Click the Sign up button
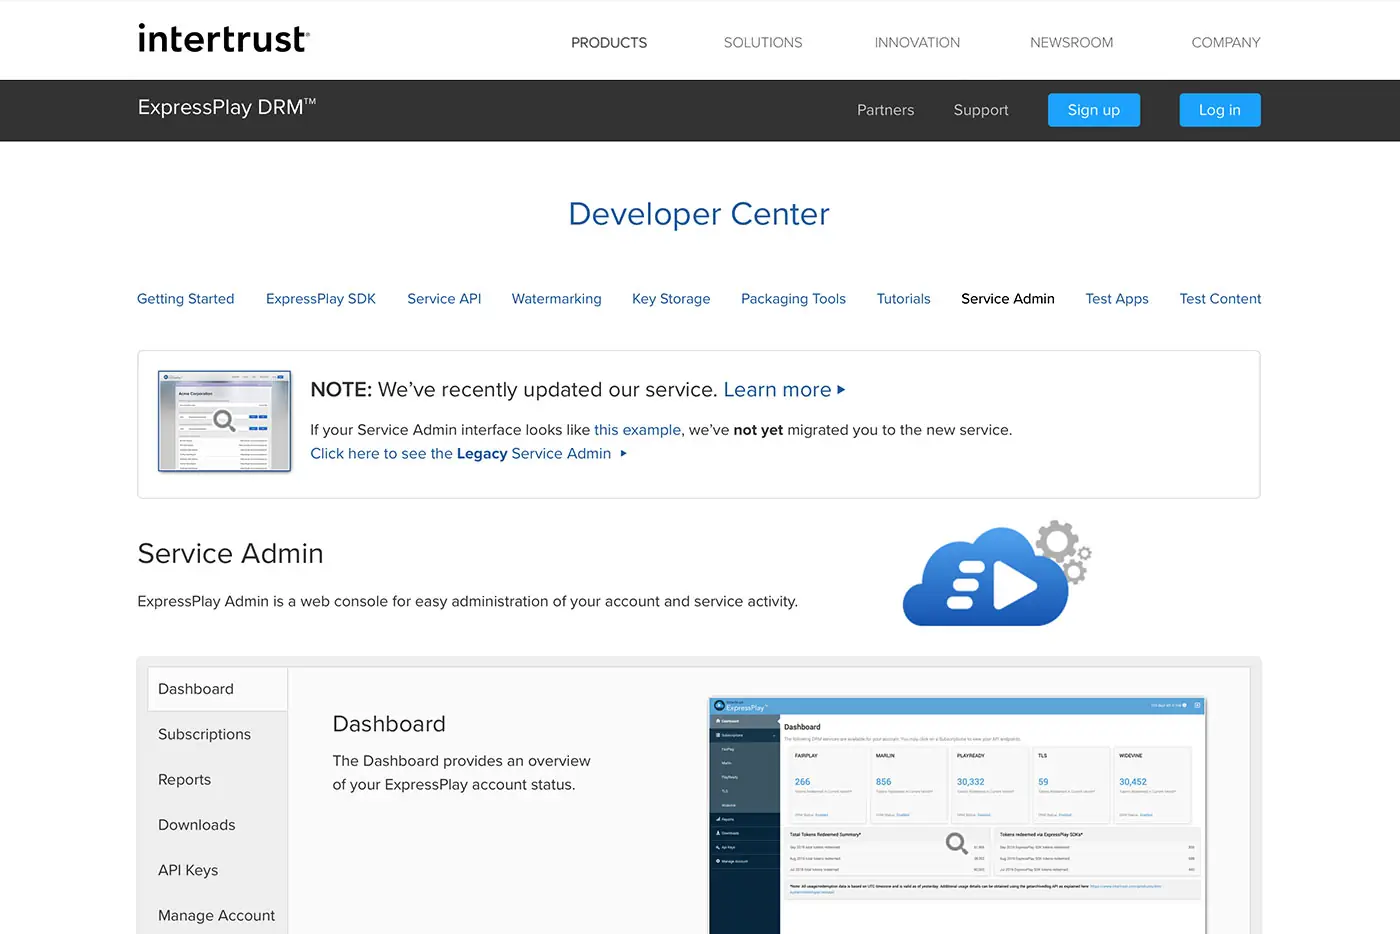Screen dimensions: 1400x934 [x=1094, y=110]
